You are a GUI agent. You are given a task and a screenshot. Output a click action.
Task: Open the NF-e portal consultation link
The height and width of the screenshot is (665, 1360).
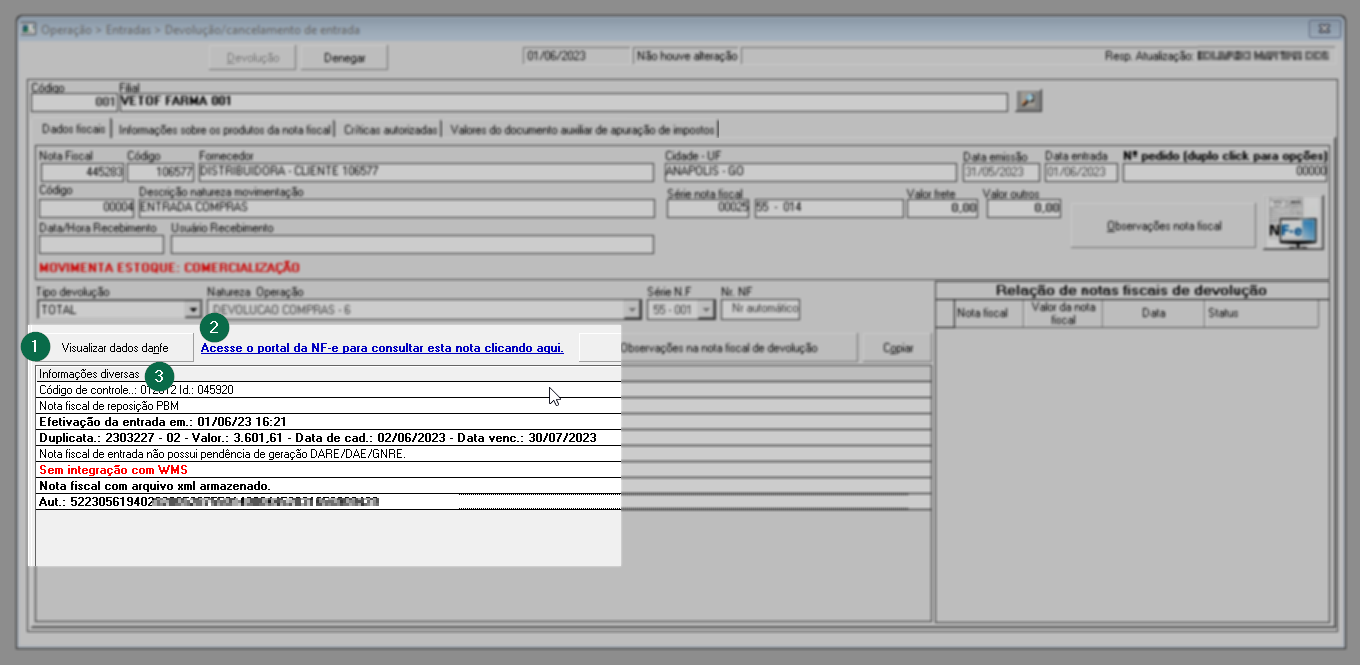coord(382,348)
